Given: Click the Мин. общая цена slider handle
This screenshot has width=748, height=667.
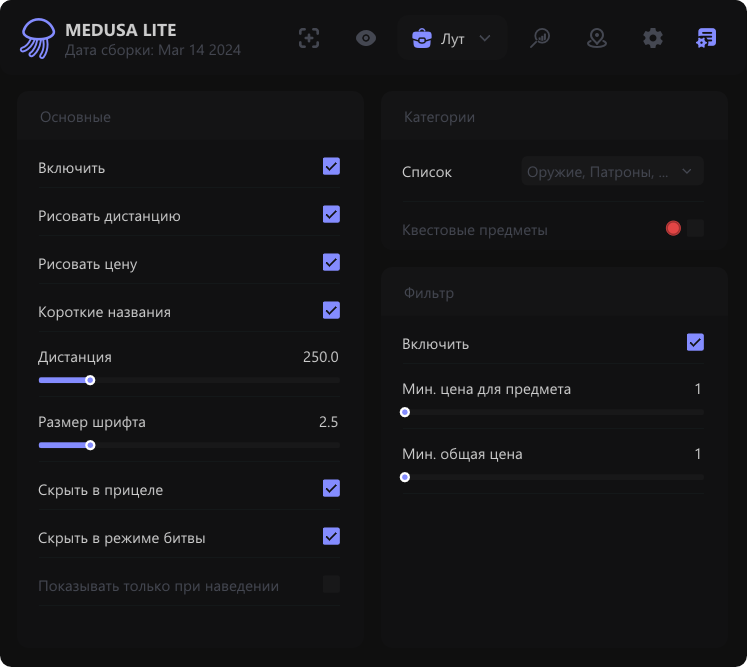Looking at the screenshot, I should (x=405, y=477).
